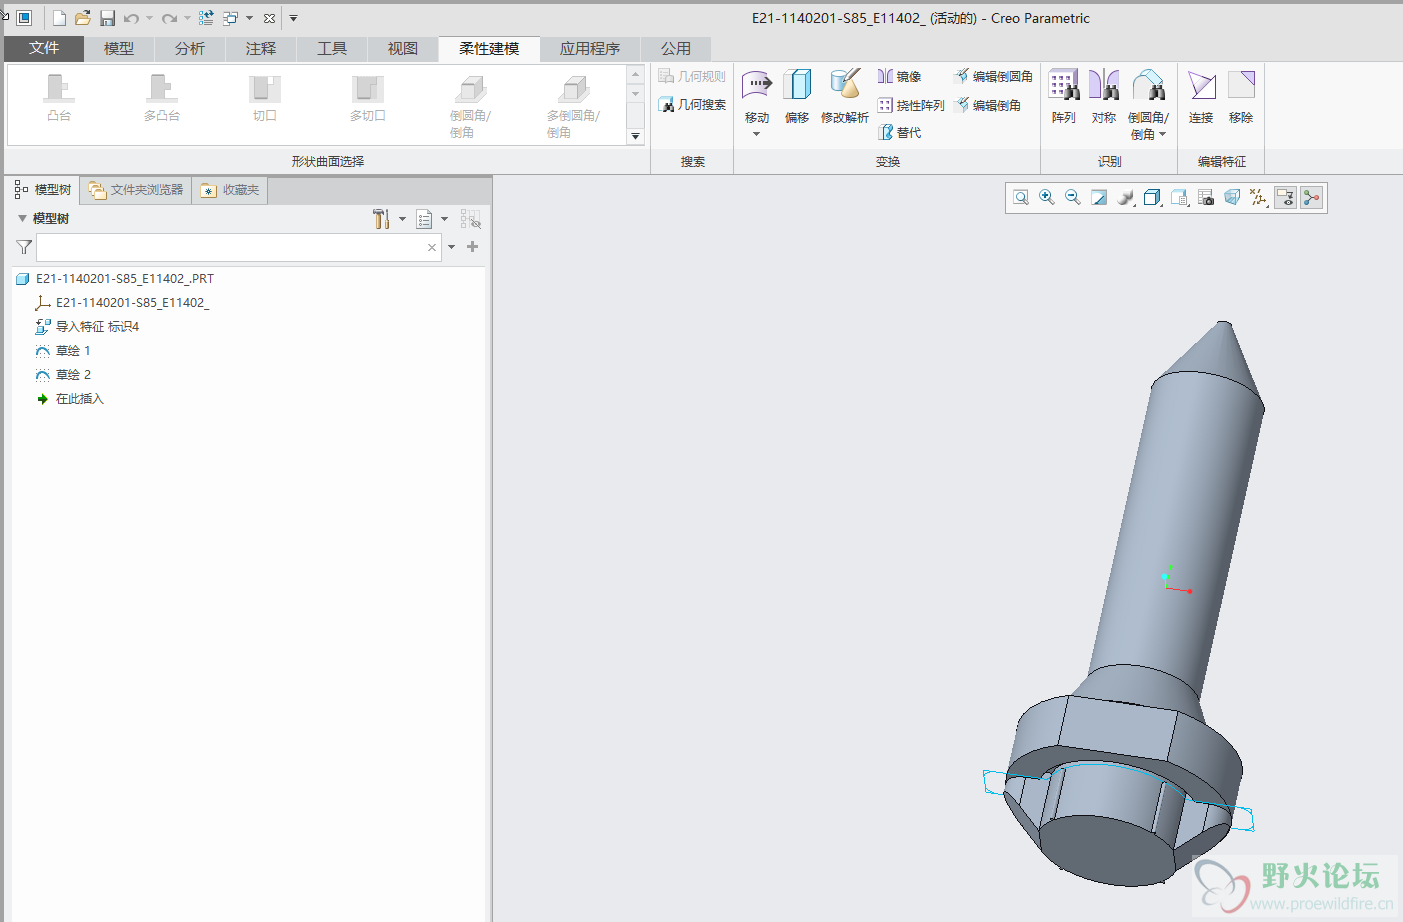Screen dimensions: 1403x922
Task: Switch to the Analysis (分析) tab
Action: [x=190, y=48]
